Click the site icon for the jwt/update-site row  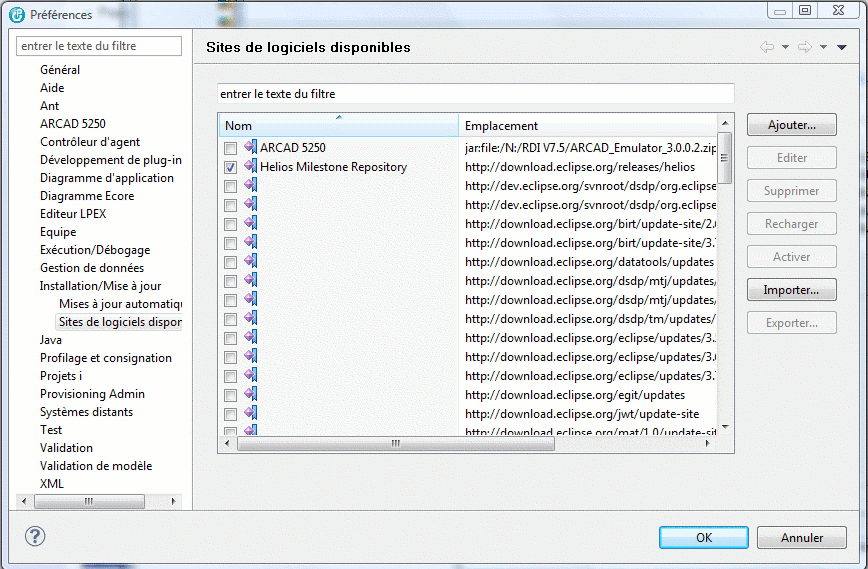coord(251,413)
